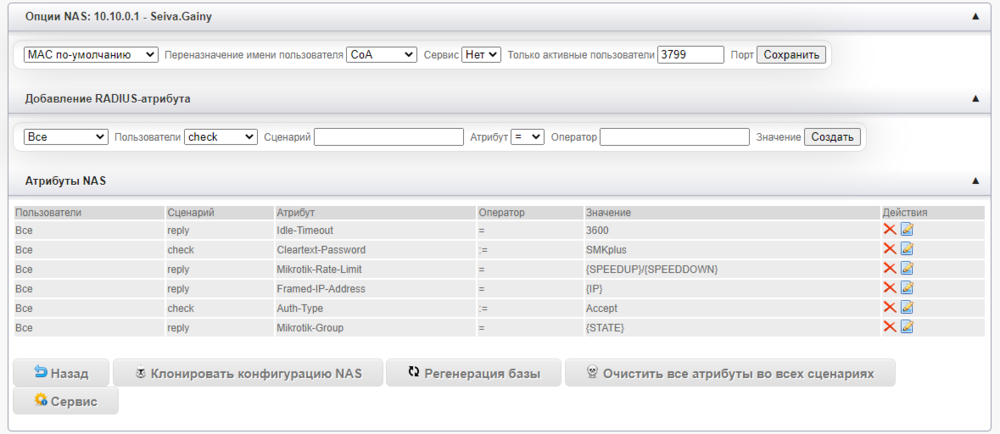The image size is (1000, 434).
Task: Click the 'Сохранить' button
Action: (791, 55)
